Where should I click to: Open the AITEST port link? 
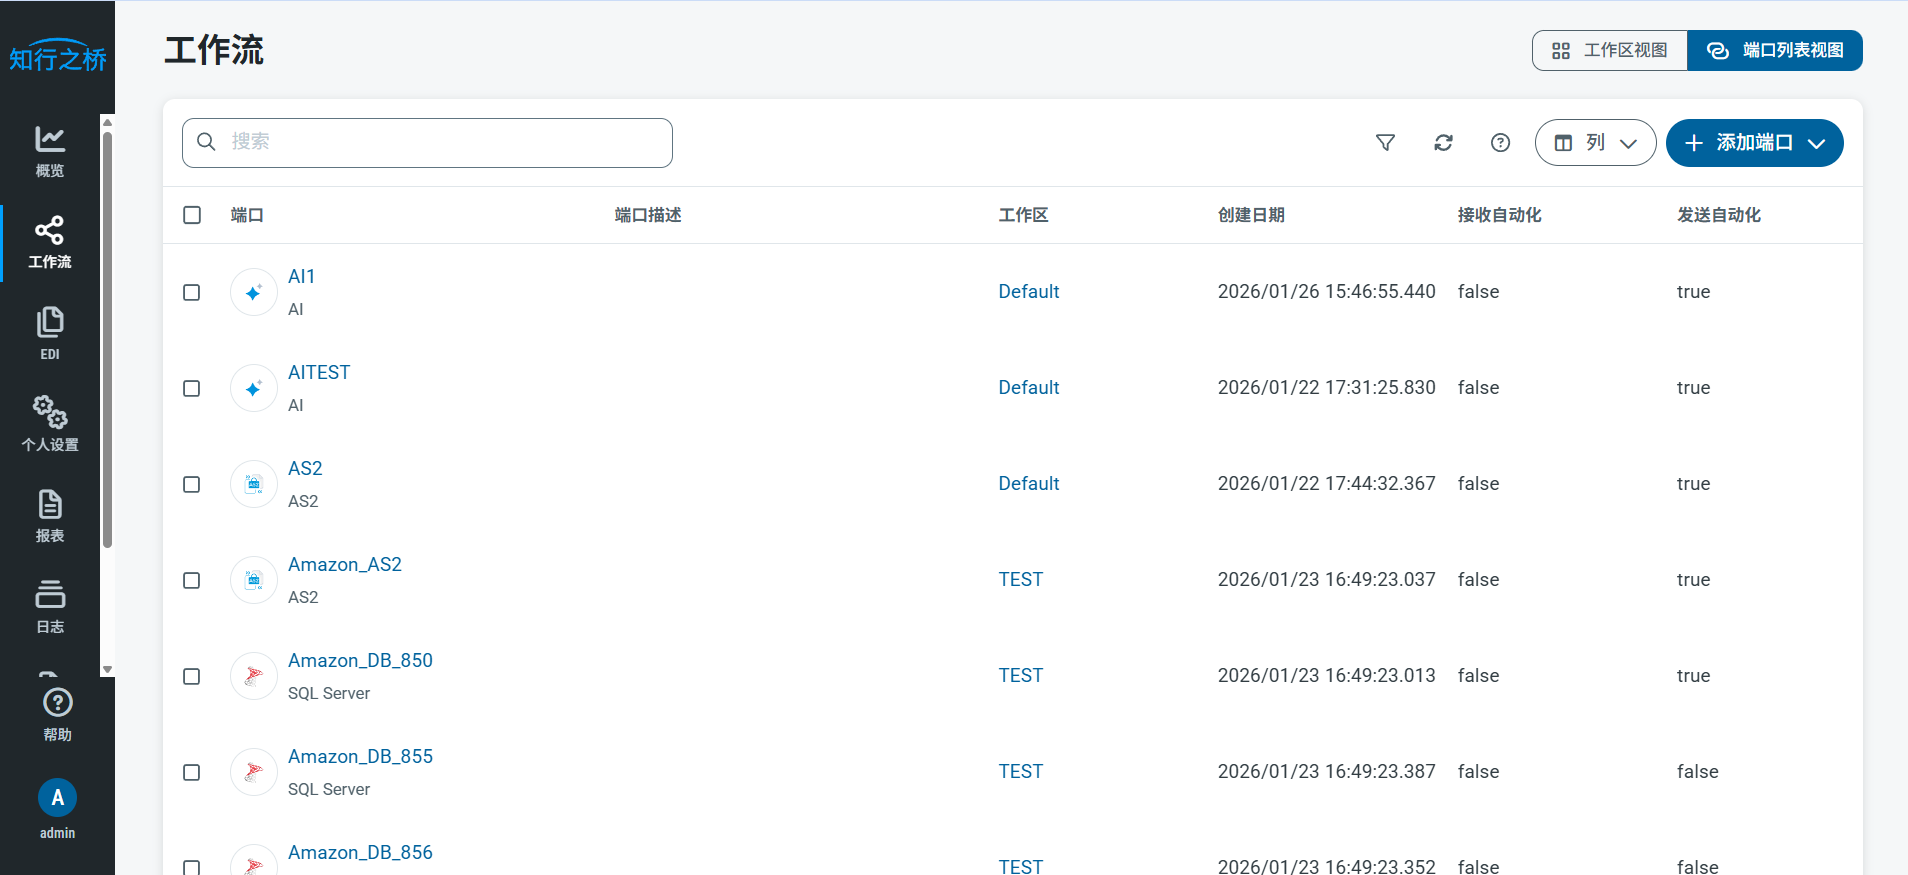click(319, 372)
